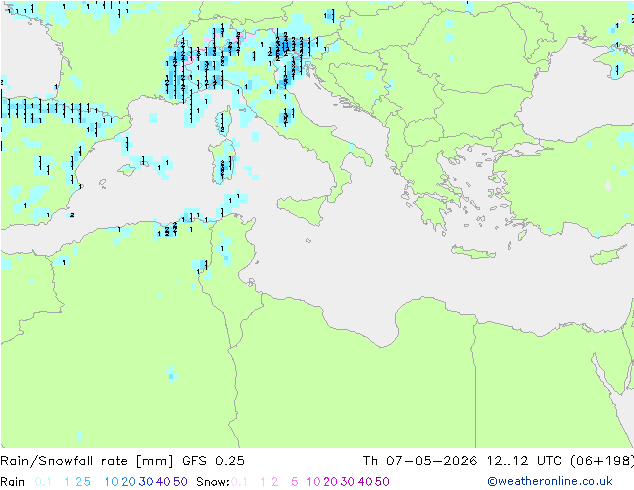
Task: Click the 'GFS 0.25' model label
Action: coord(213,461)
